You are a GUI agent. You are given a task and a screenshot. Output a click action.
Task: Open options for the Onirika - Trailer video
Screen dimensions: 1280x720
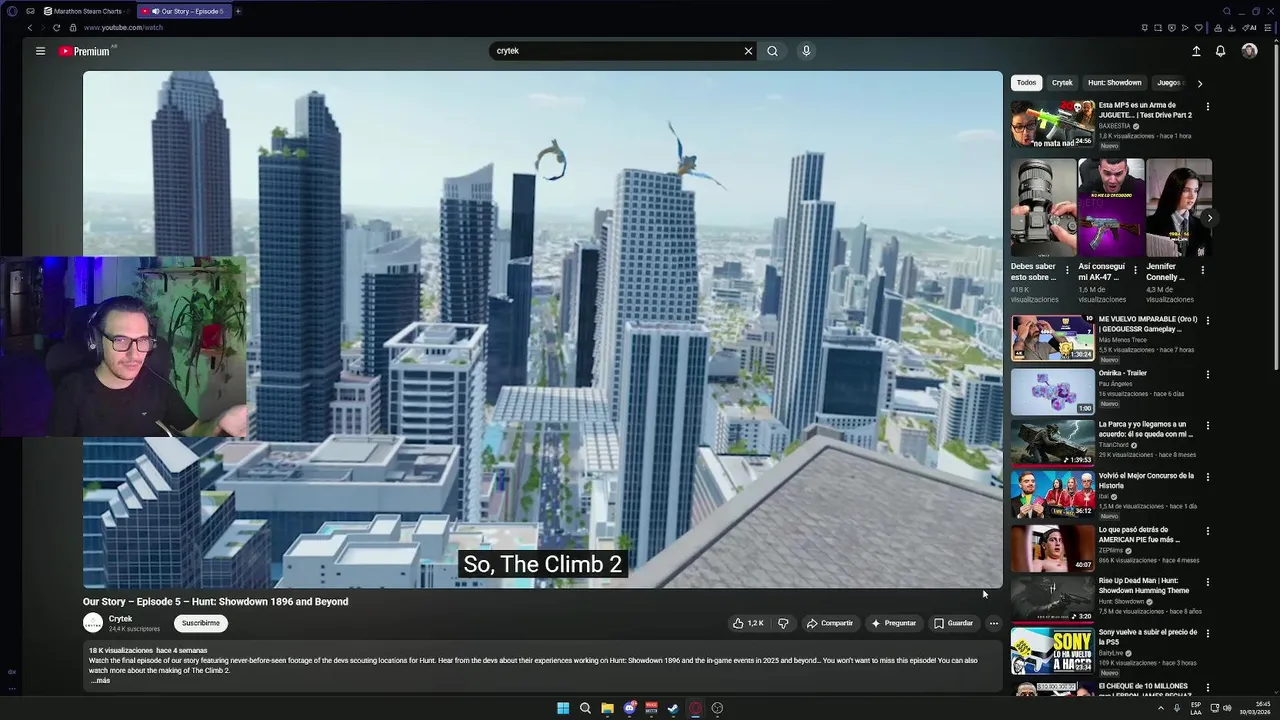(1207, 374)
